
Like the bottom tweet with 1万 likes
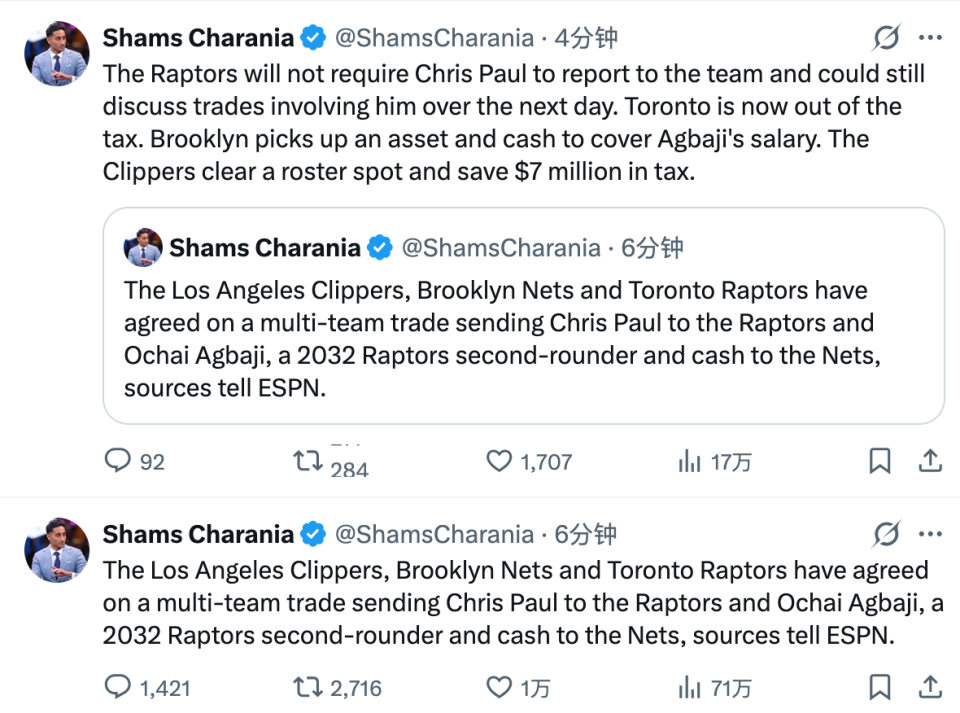(499, 687)
